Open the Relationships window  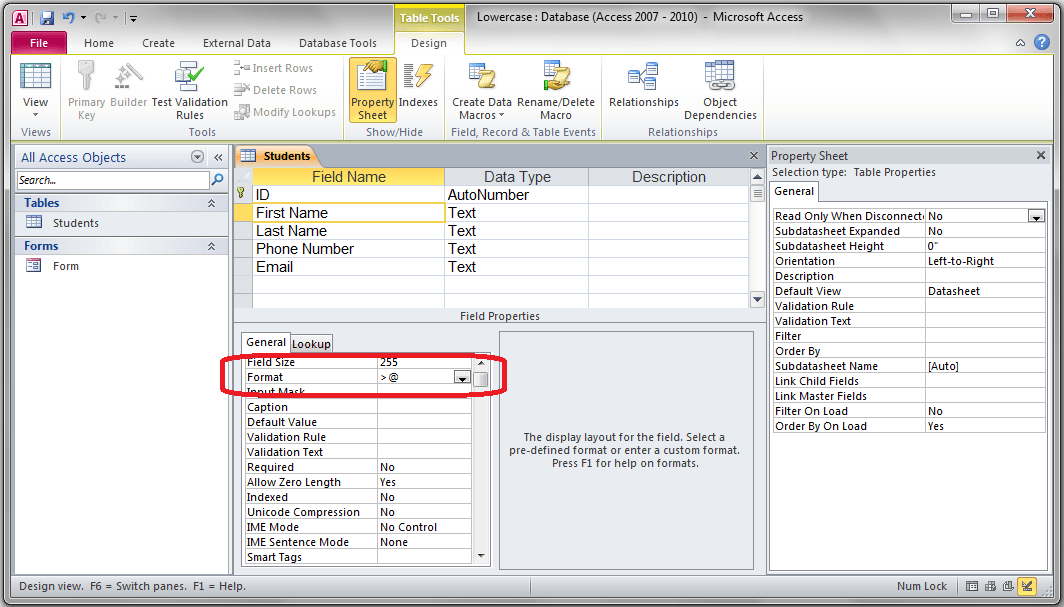(643, 85)
